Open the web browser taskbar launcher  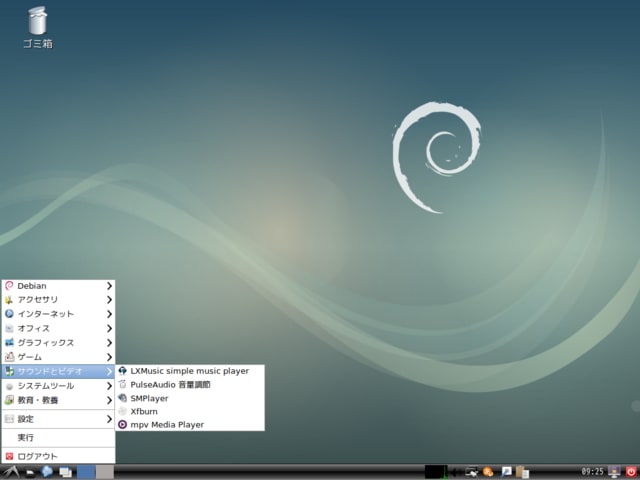pos(47,472)
